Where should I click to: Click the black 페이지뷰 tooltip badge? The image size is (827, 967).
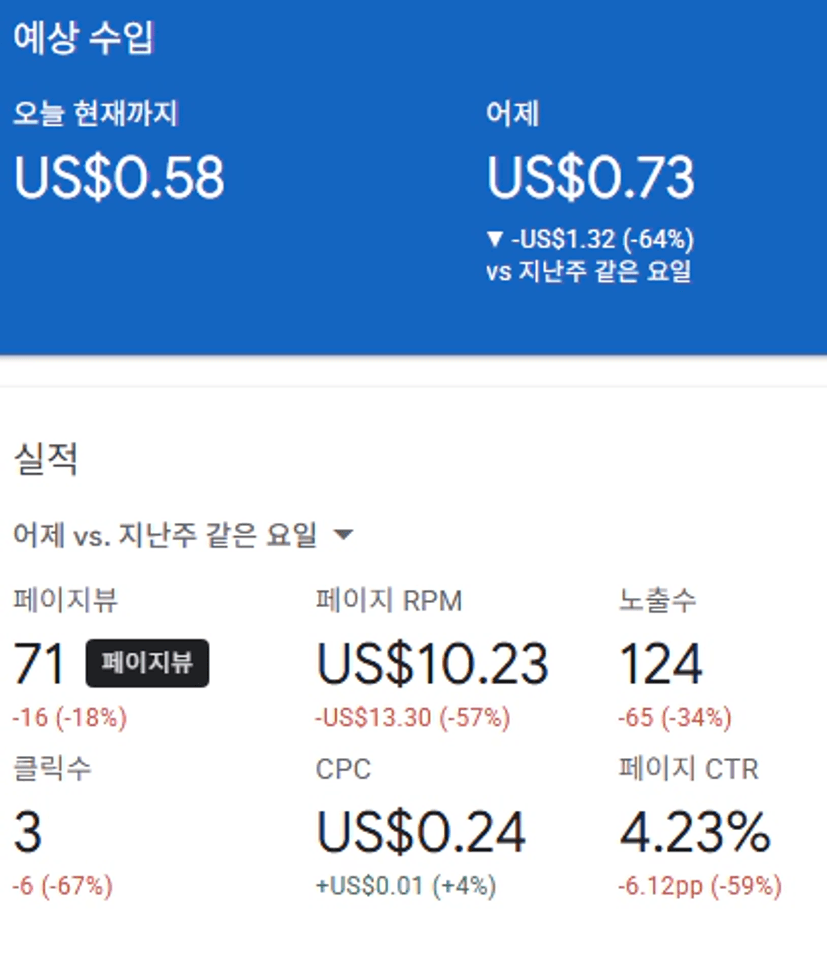click(x=148, y=663)
